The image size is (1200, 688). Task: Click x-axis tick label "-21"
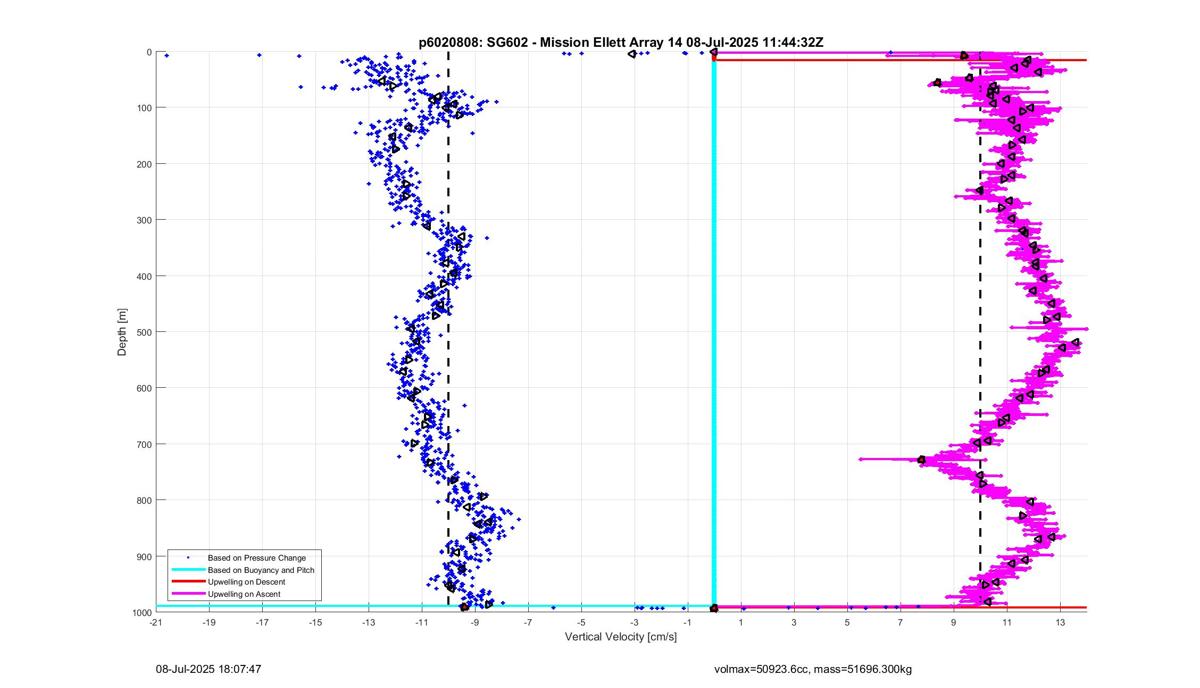tap(155, 622)
